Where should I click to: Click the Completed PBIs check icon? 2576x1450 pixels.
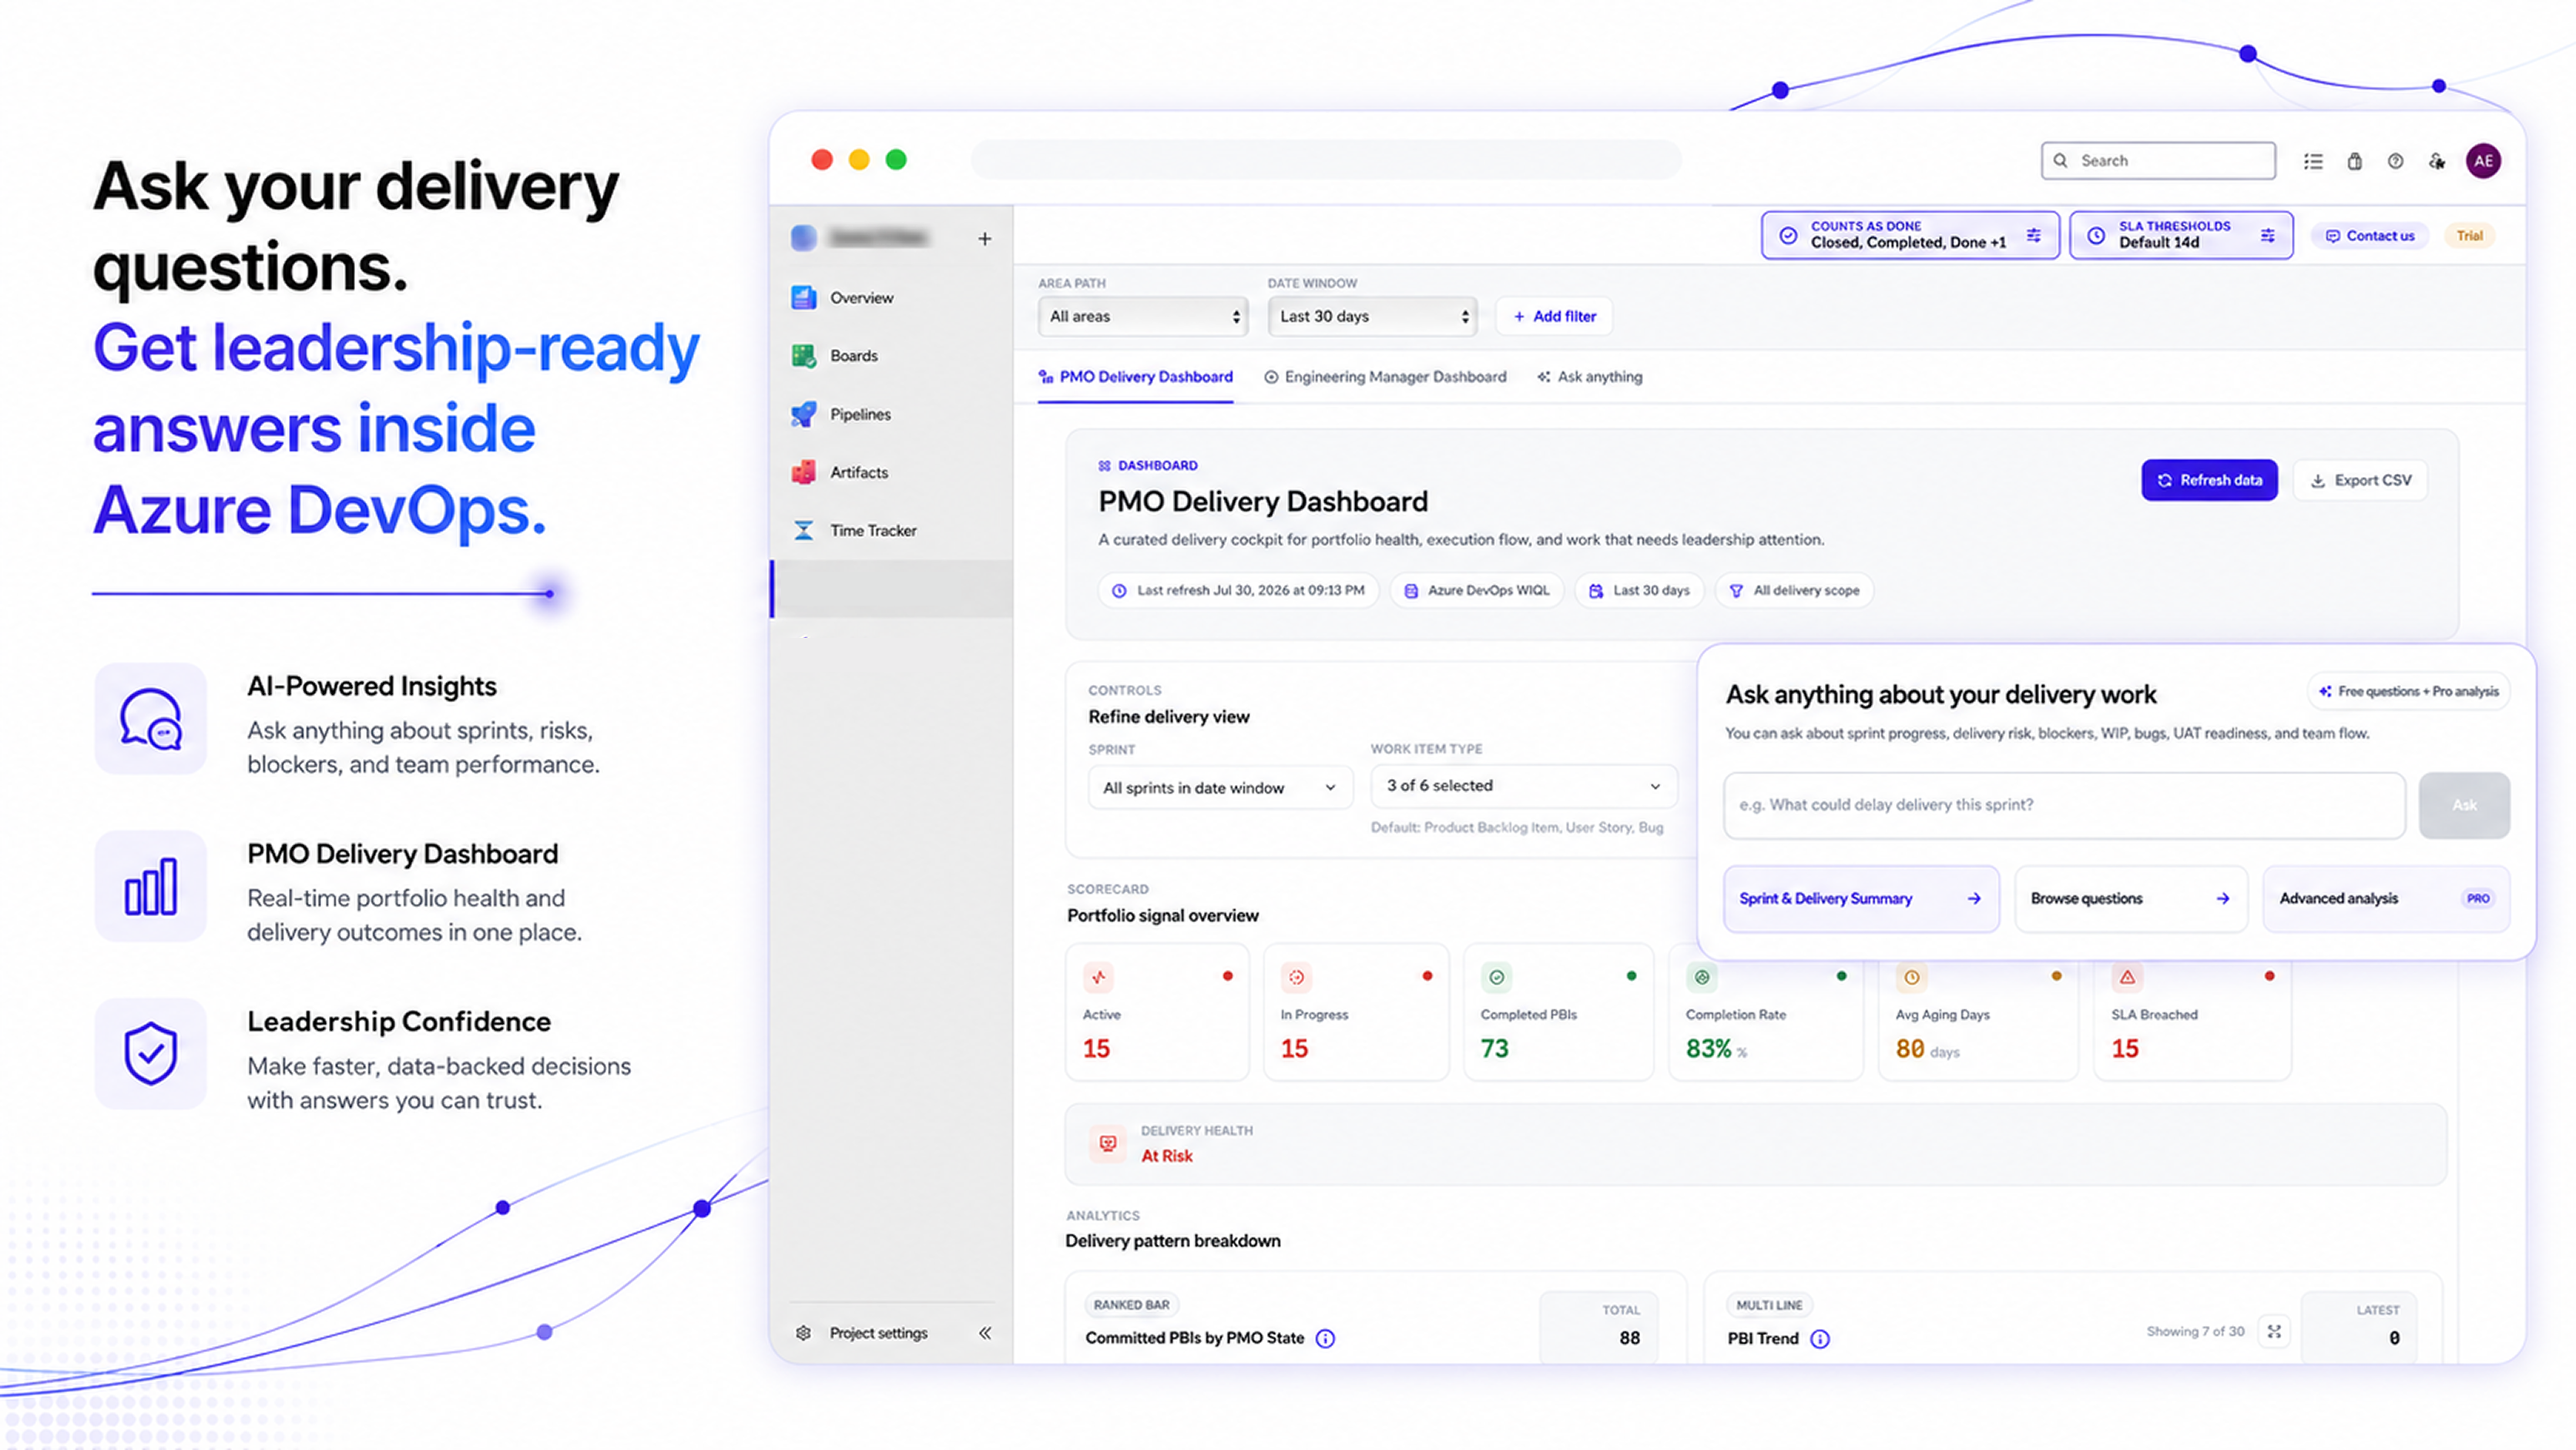[1496, 977]
